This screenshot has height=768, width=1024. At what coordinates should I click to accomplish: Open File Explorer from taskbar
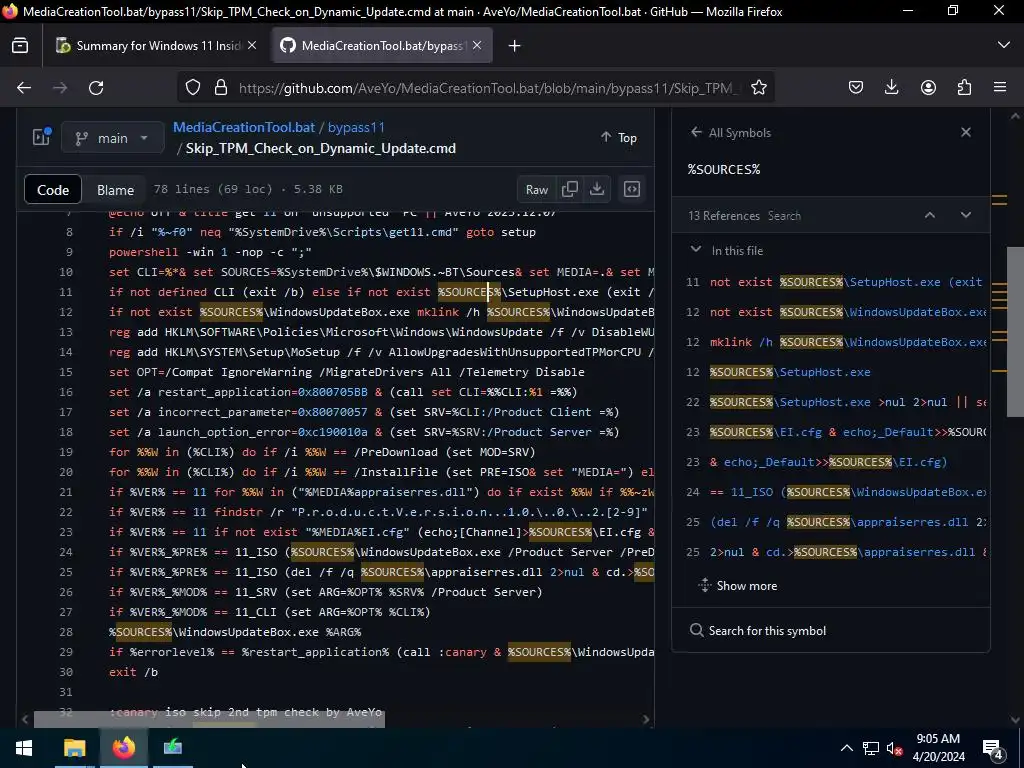point(74,748)
